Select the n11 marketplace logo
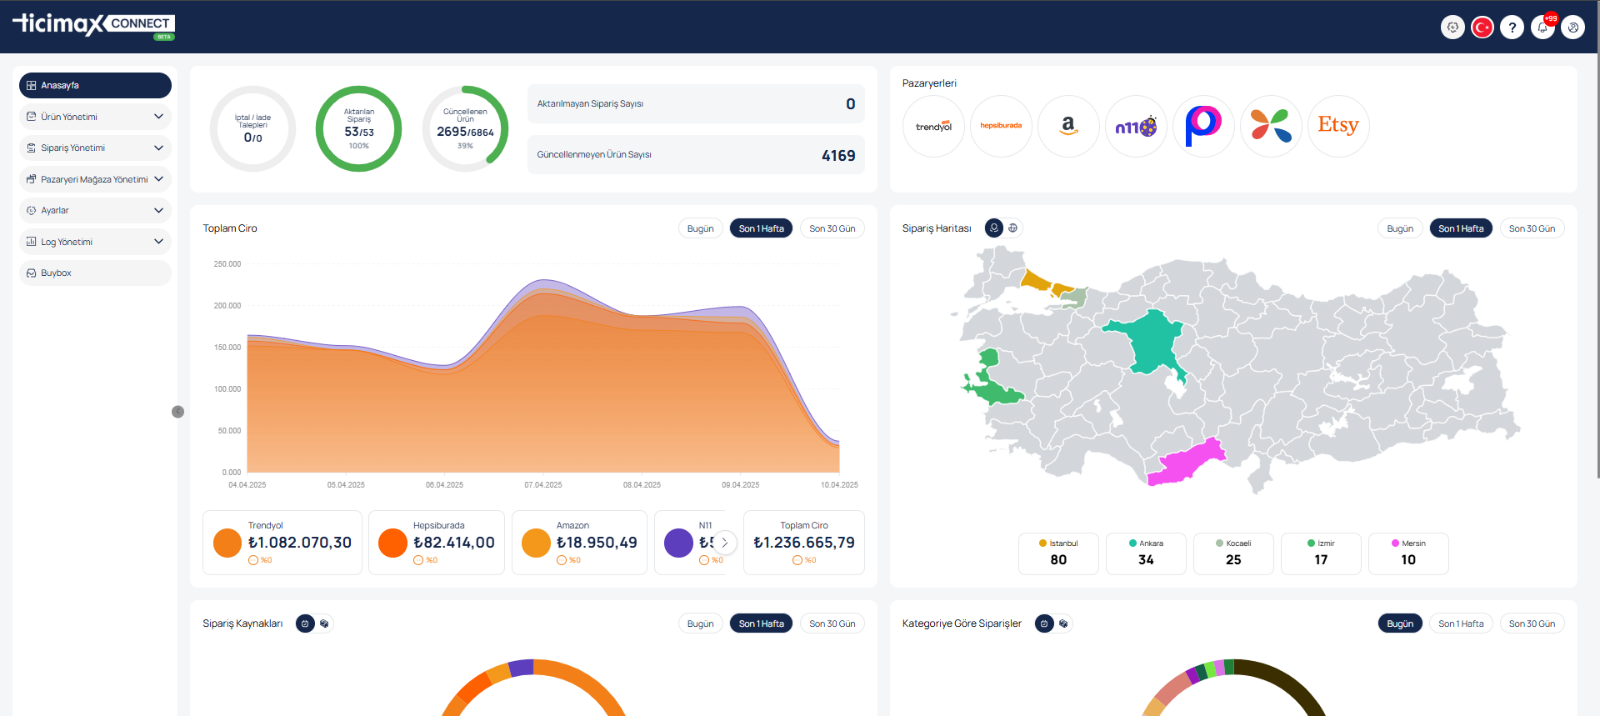 click(1136, 127)
